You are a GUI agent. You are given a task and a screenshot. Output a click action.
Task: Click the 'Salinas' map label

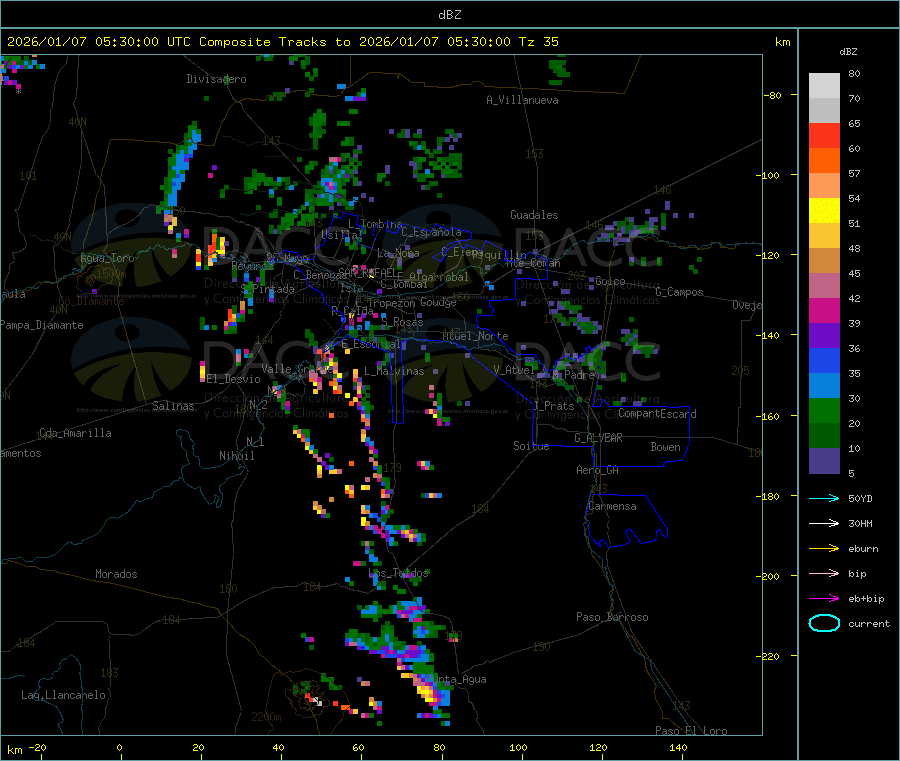point(173,406)
